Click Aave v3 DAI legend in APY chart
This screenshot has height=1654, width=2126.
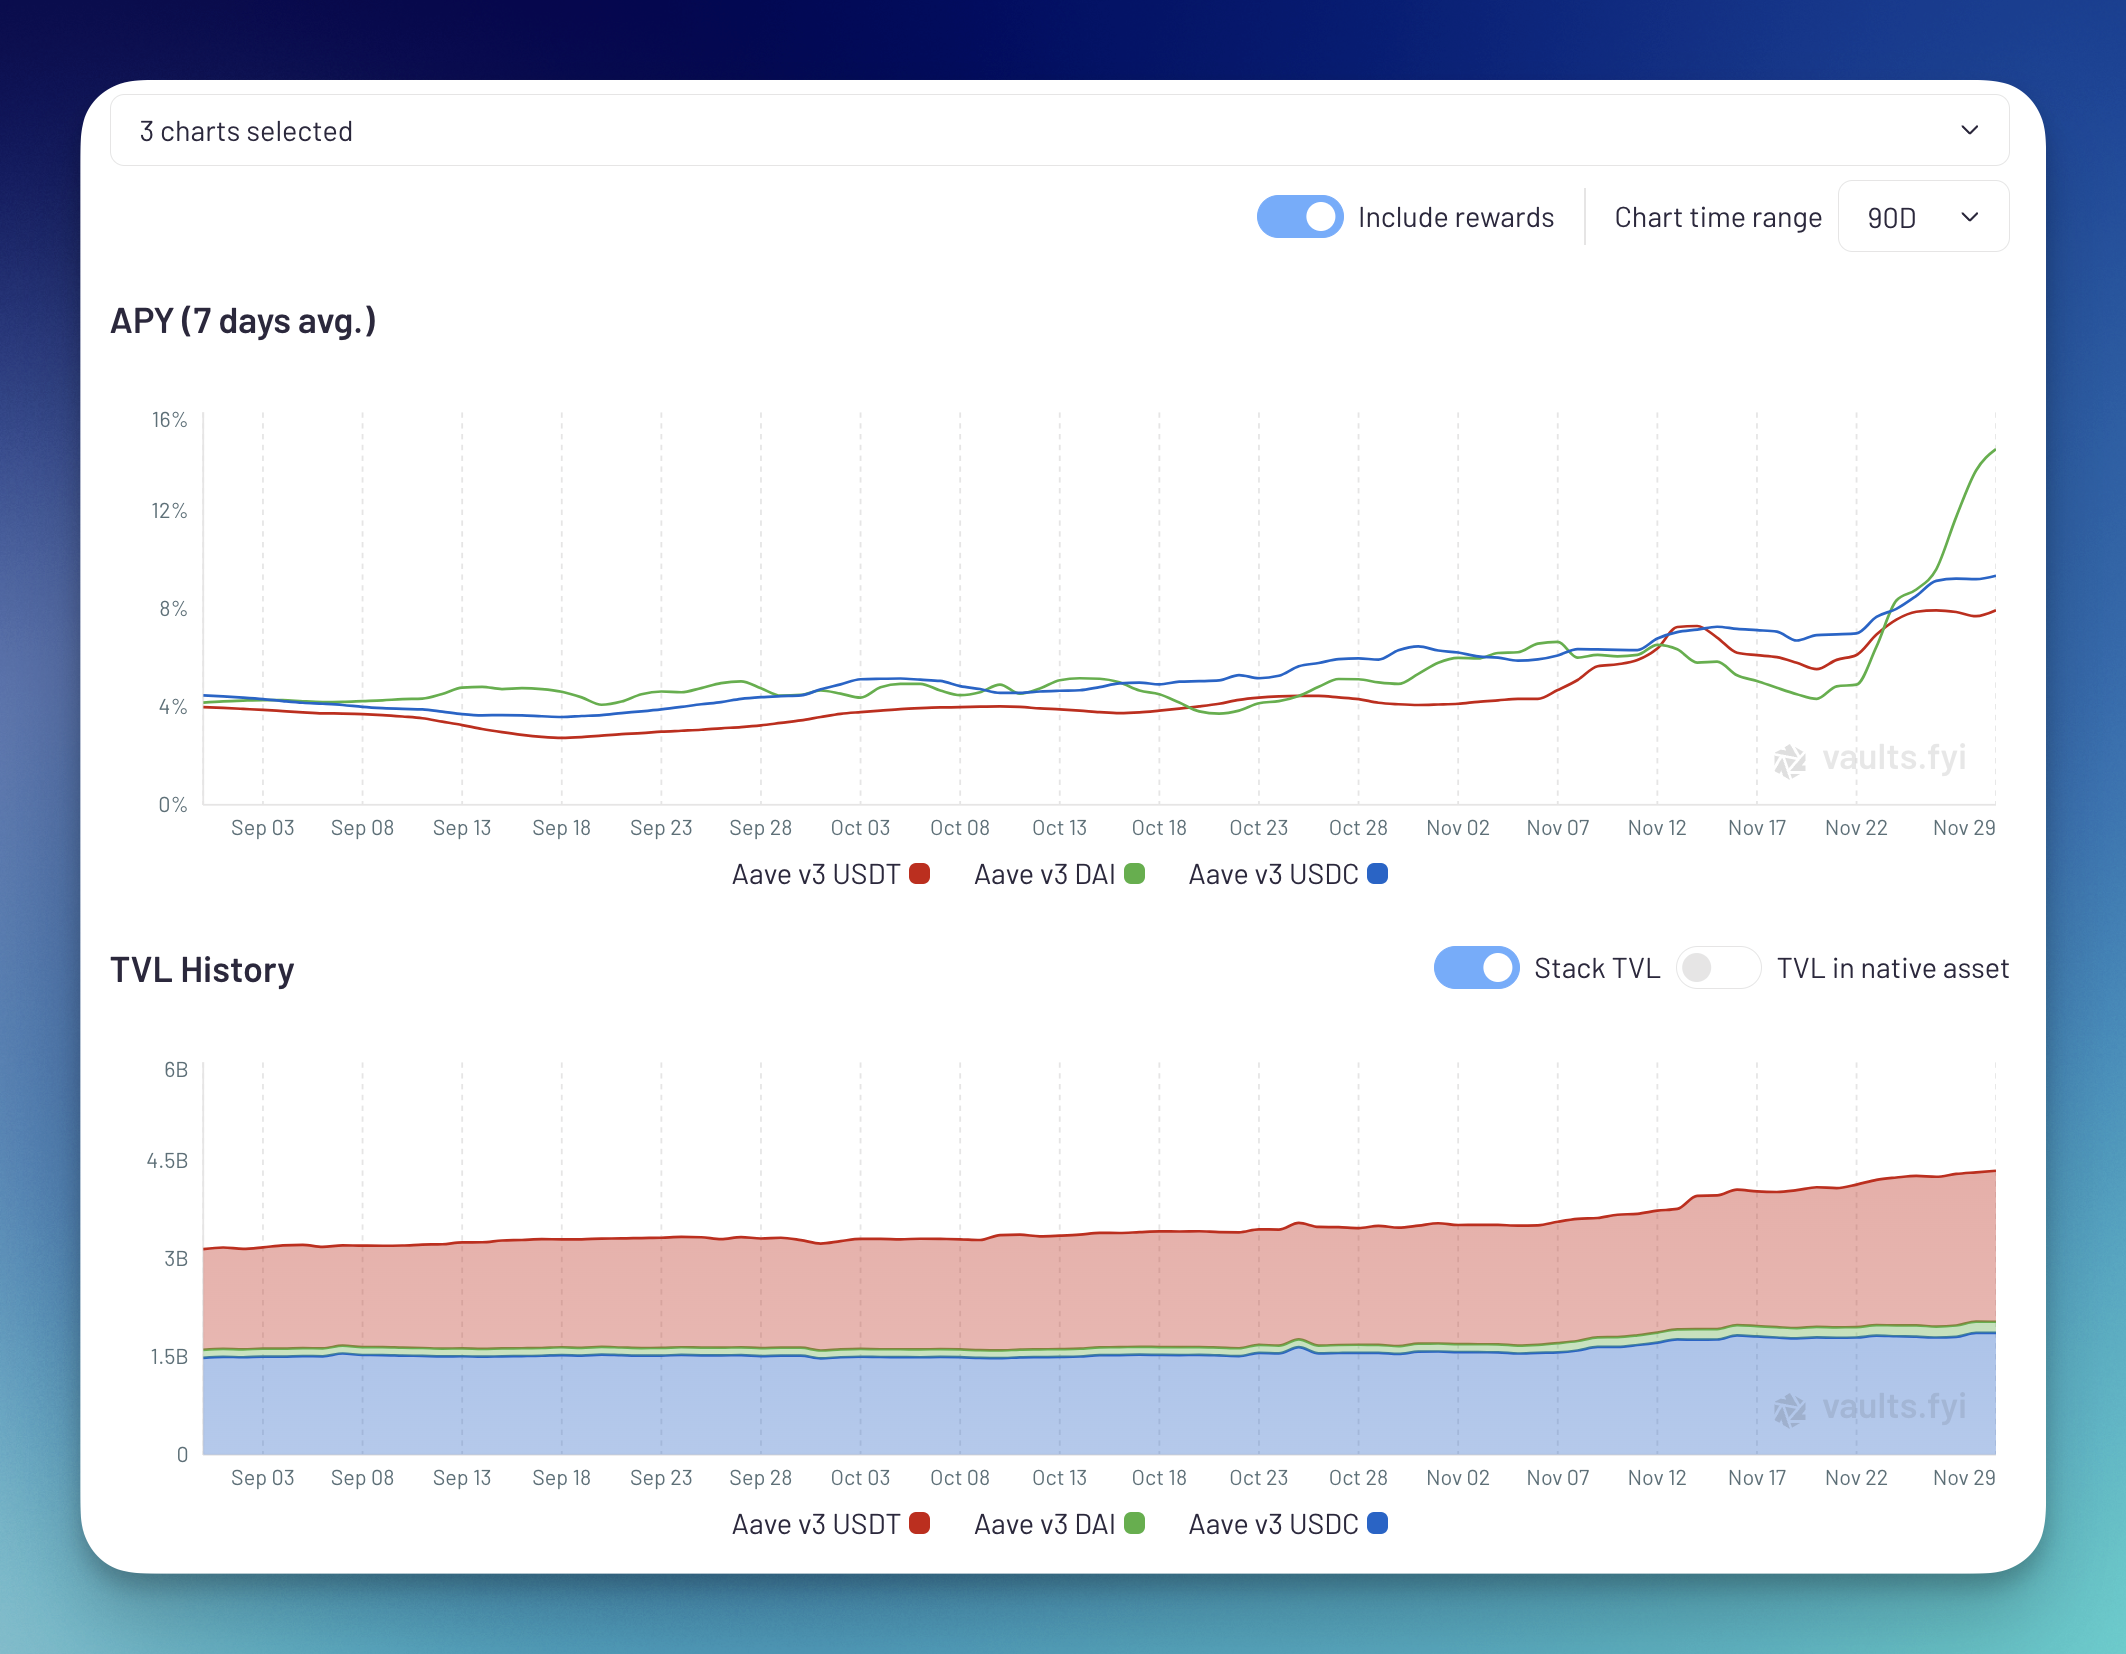[x=1059, y=875]
